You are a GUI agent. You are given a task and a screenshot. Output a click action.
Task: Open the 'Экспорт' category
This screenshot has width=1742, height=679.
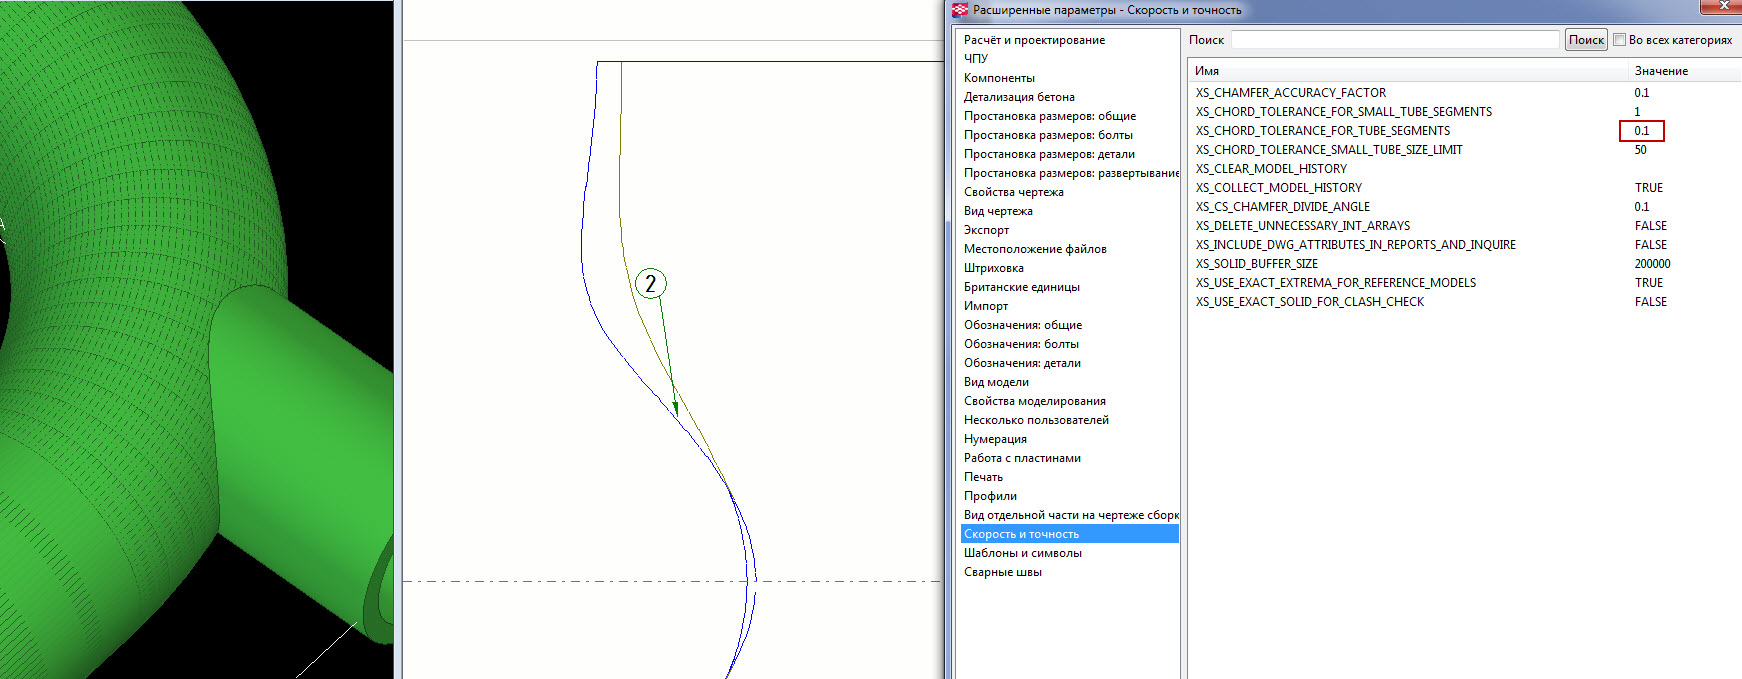click(x=986, y=230)
